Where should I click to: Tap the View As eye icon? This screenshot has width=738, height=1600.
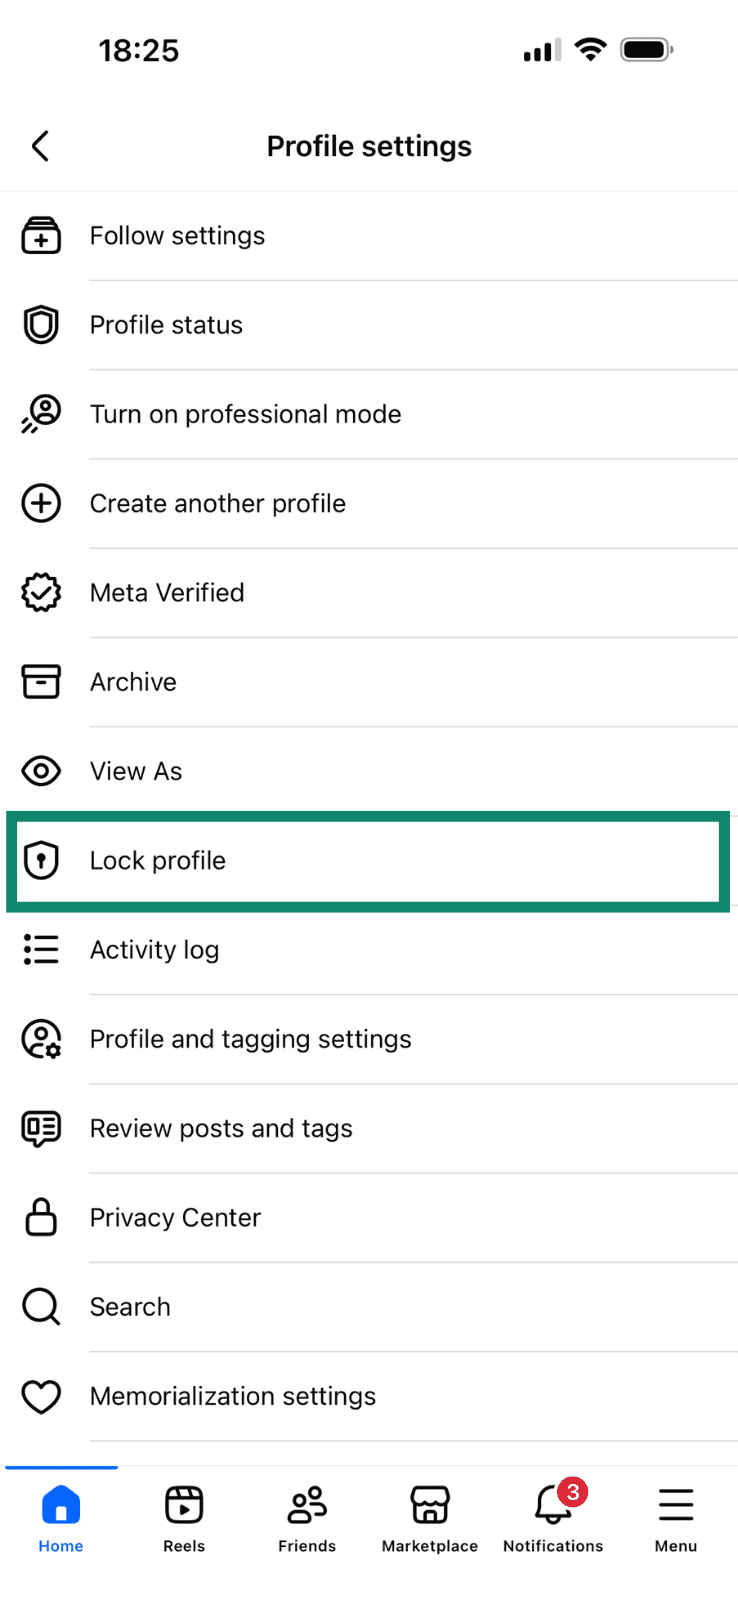coord(41,771)
